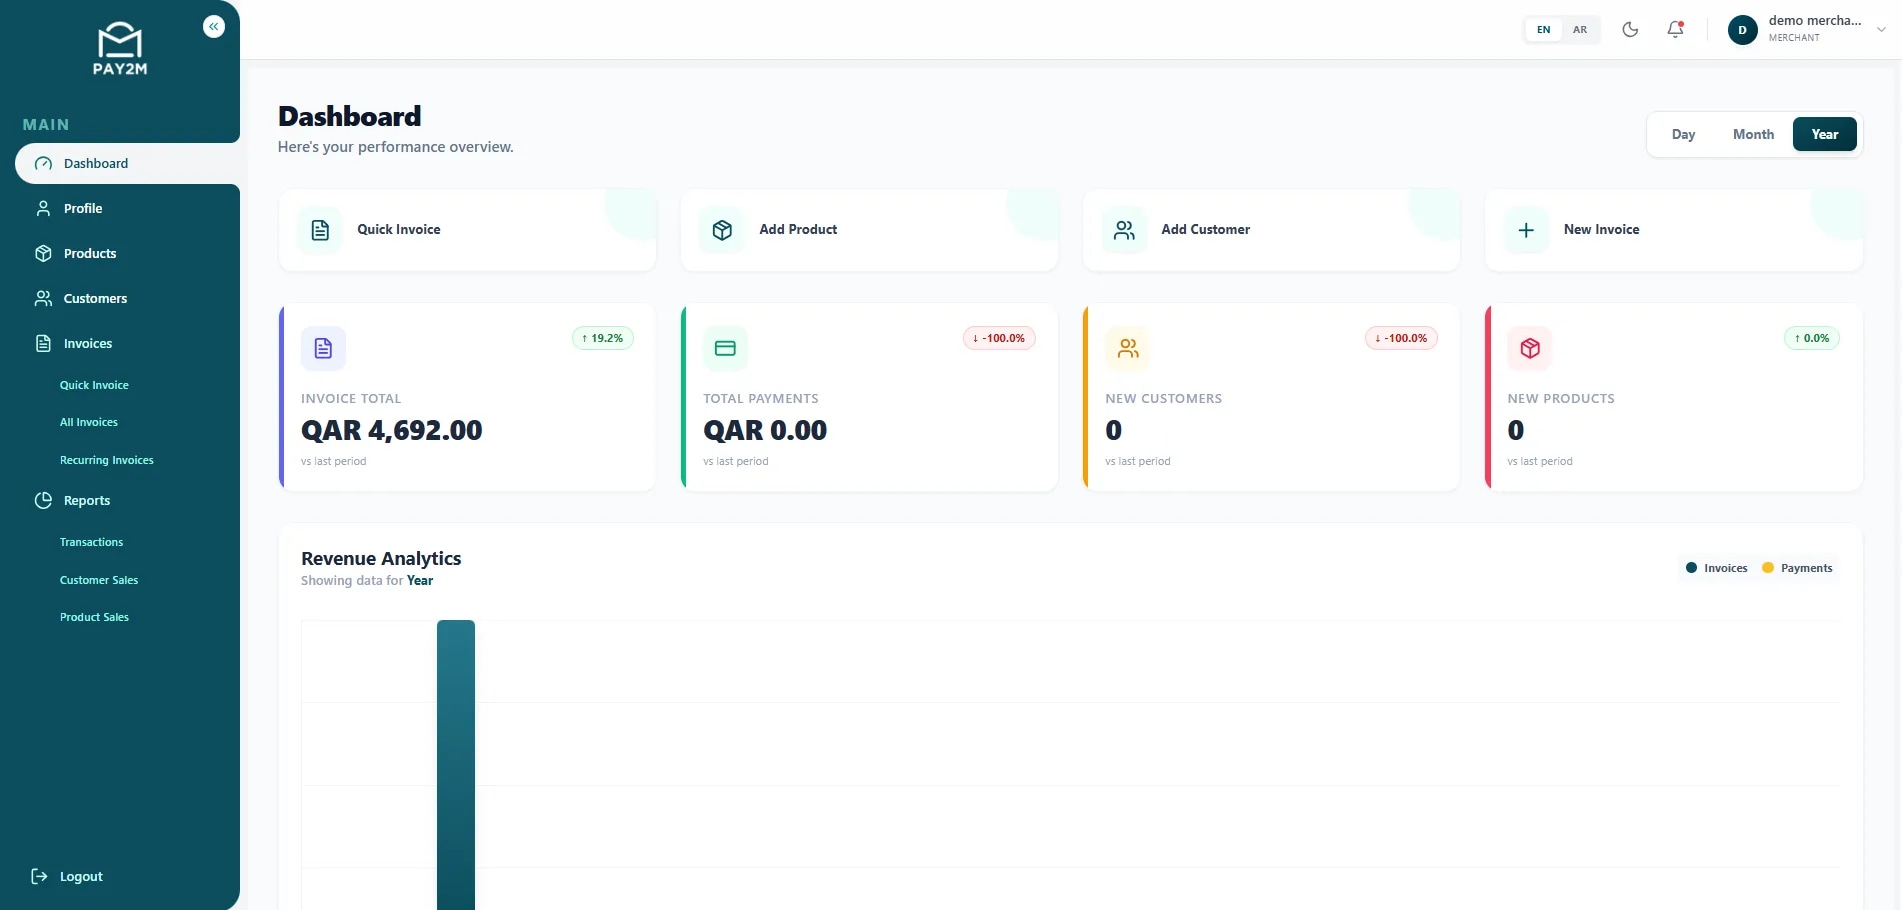Screen dimensions: 1902x910
Task: Click the Products box icon in sidebar
Action: coord(43,253)
